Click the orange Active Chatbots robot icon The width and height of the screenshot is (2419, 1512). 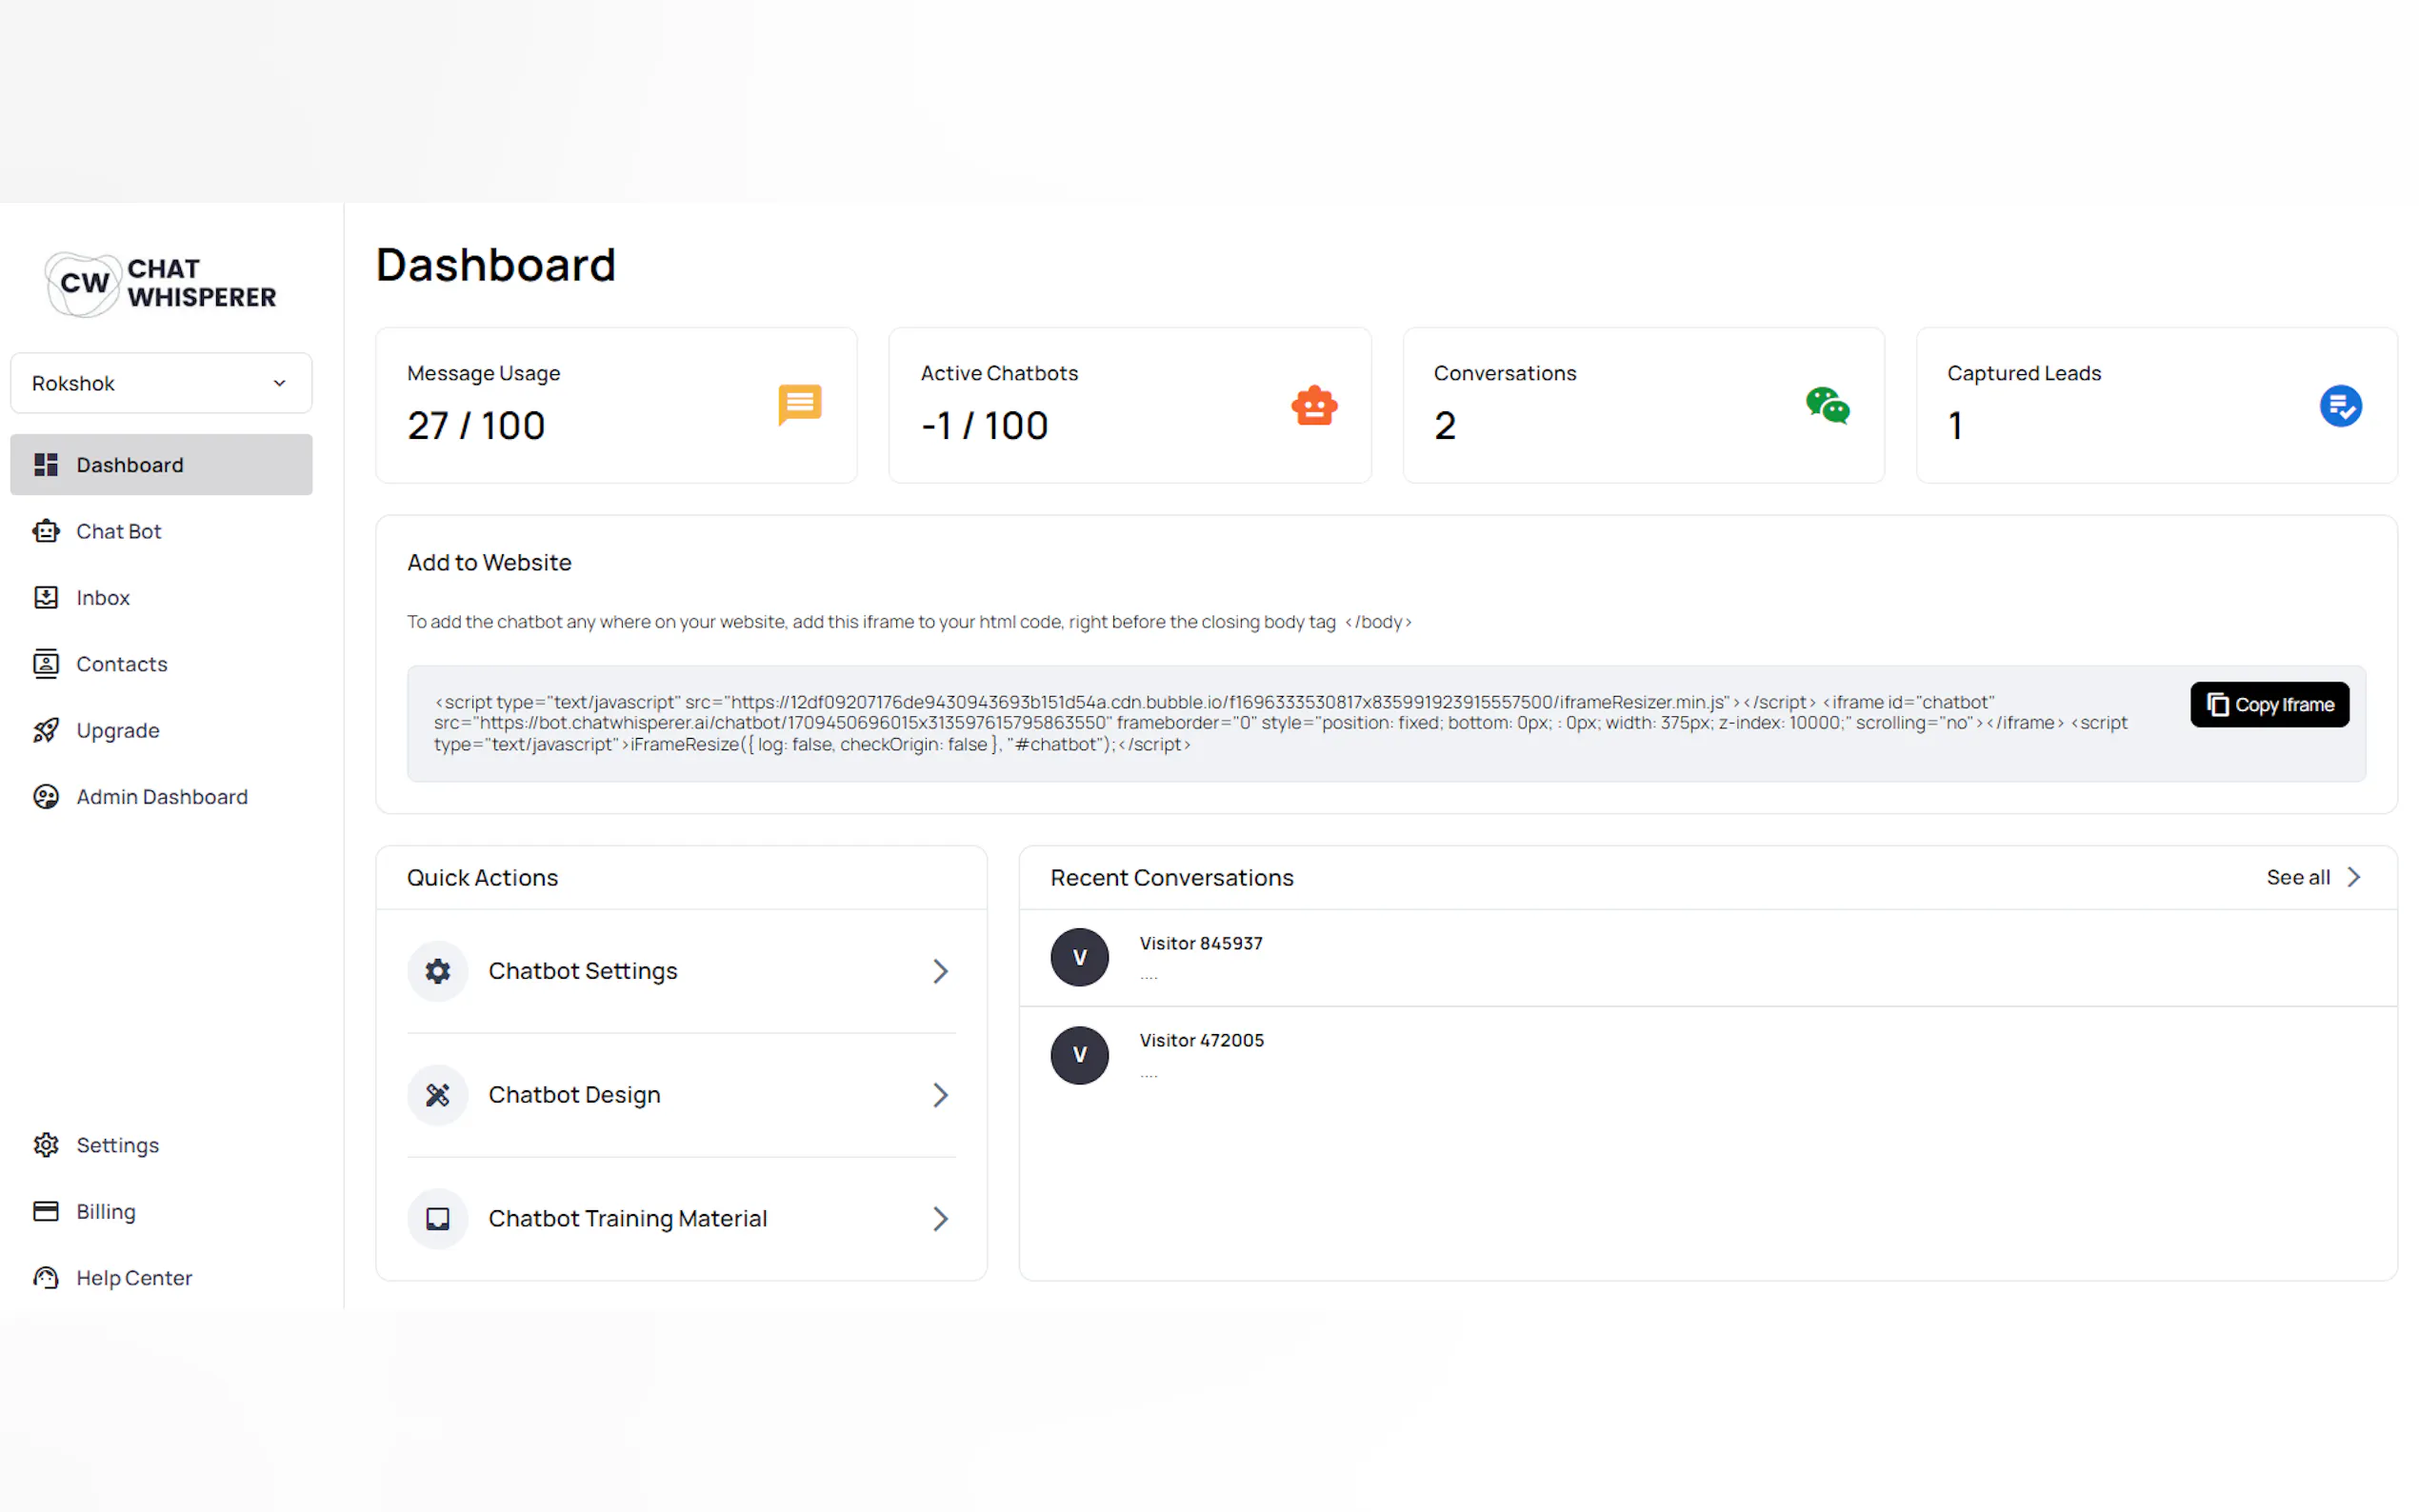[x=1313, y=406]
